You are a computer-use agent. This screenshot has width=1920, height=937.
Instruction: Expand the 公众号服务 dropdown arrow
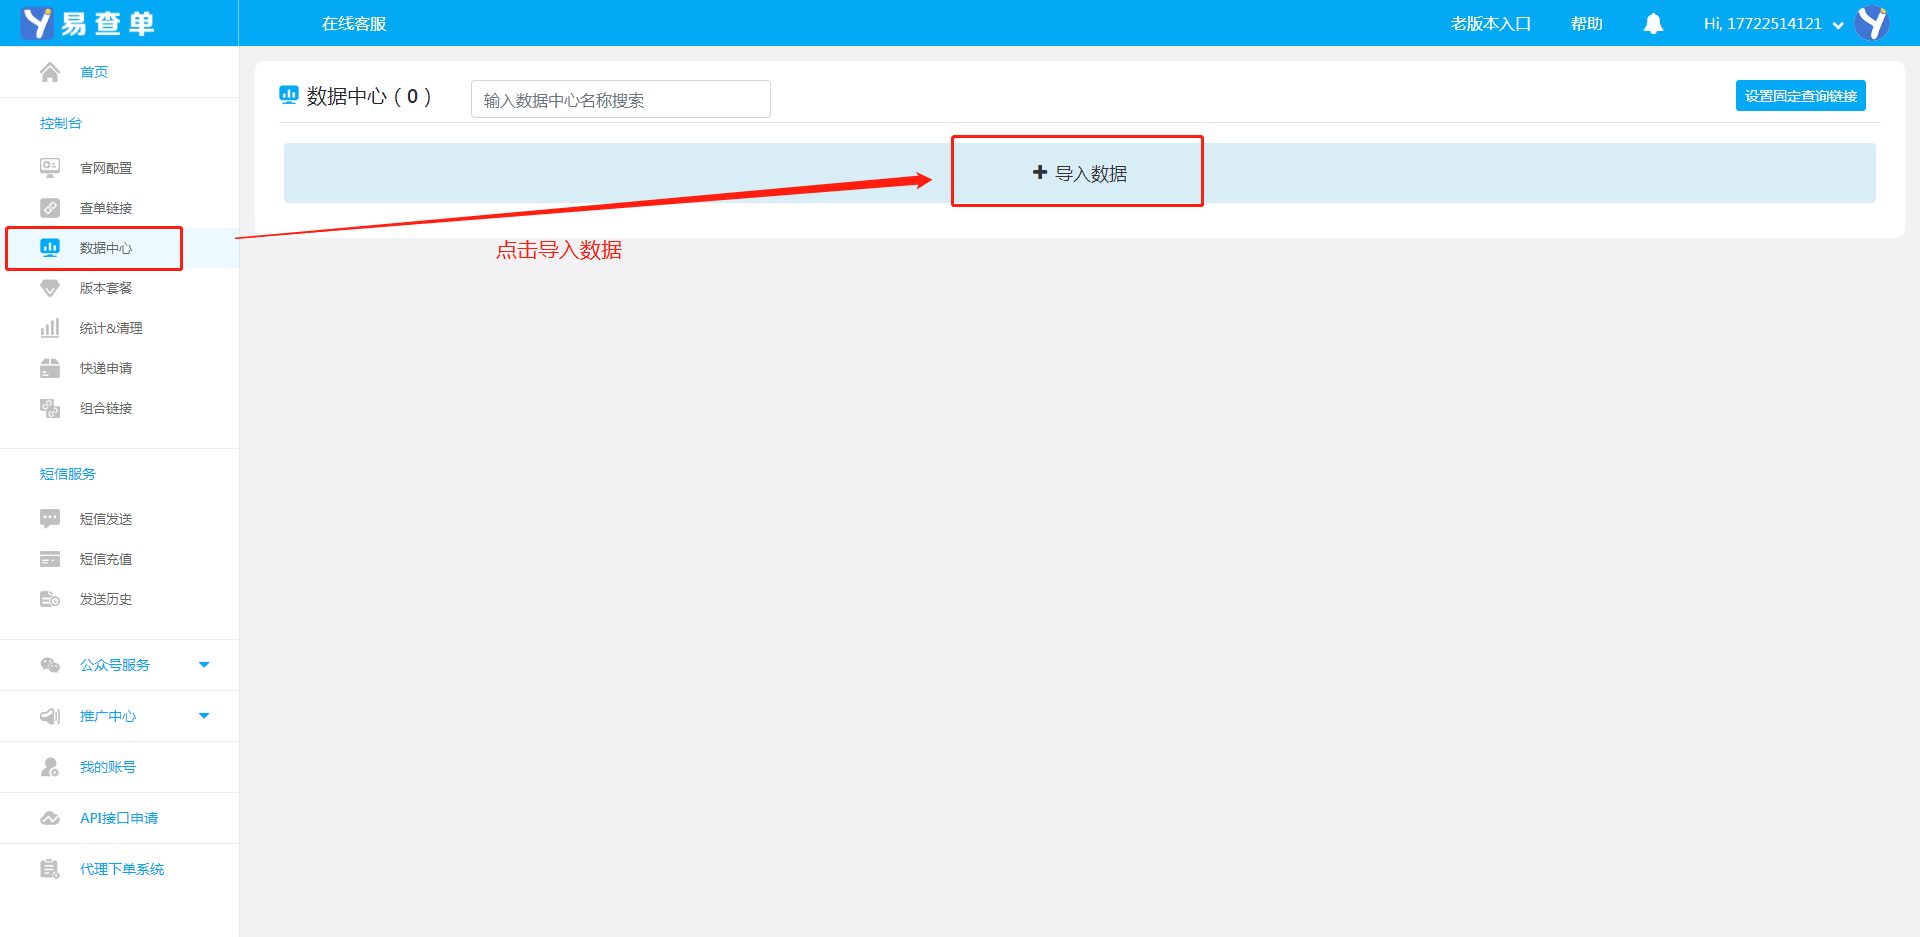[x=204, y=665]
